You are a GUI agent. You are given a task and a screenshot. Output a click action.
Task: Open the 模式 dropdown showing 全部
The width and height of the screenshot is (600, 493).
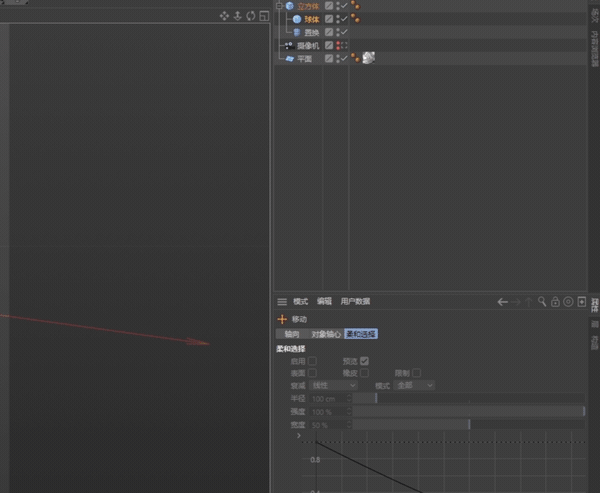point(414,385)
